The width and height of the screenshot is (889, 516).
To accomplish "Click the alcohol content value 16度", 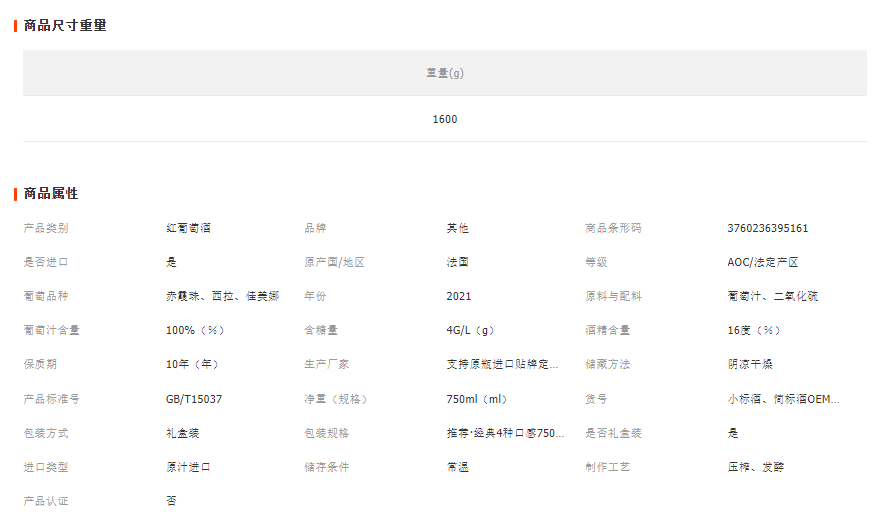I will click(x=754, y=330).
